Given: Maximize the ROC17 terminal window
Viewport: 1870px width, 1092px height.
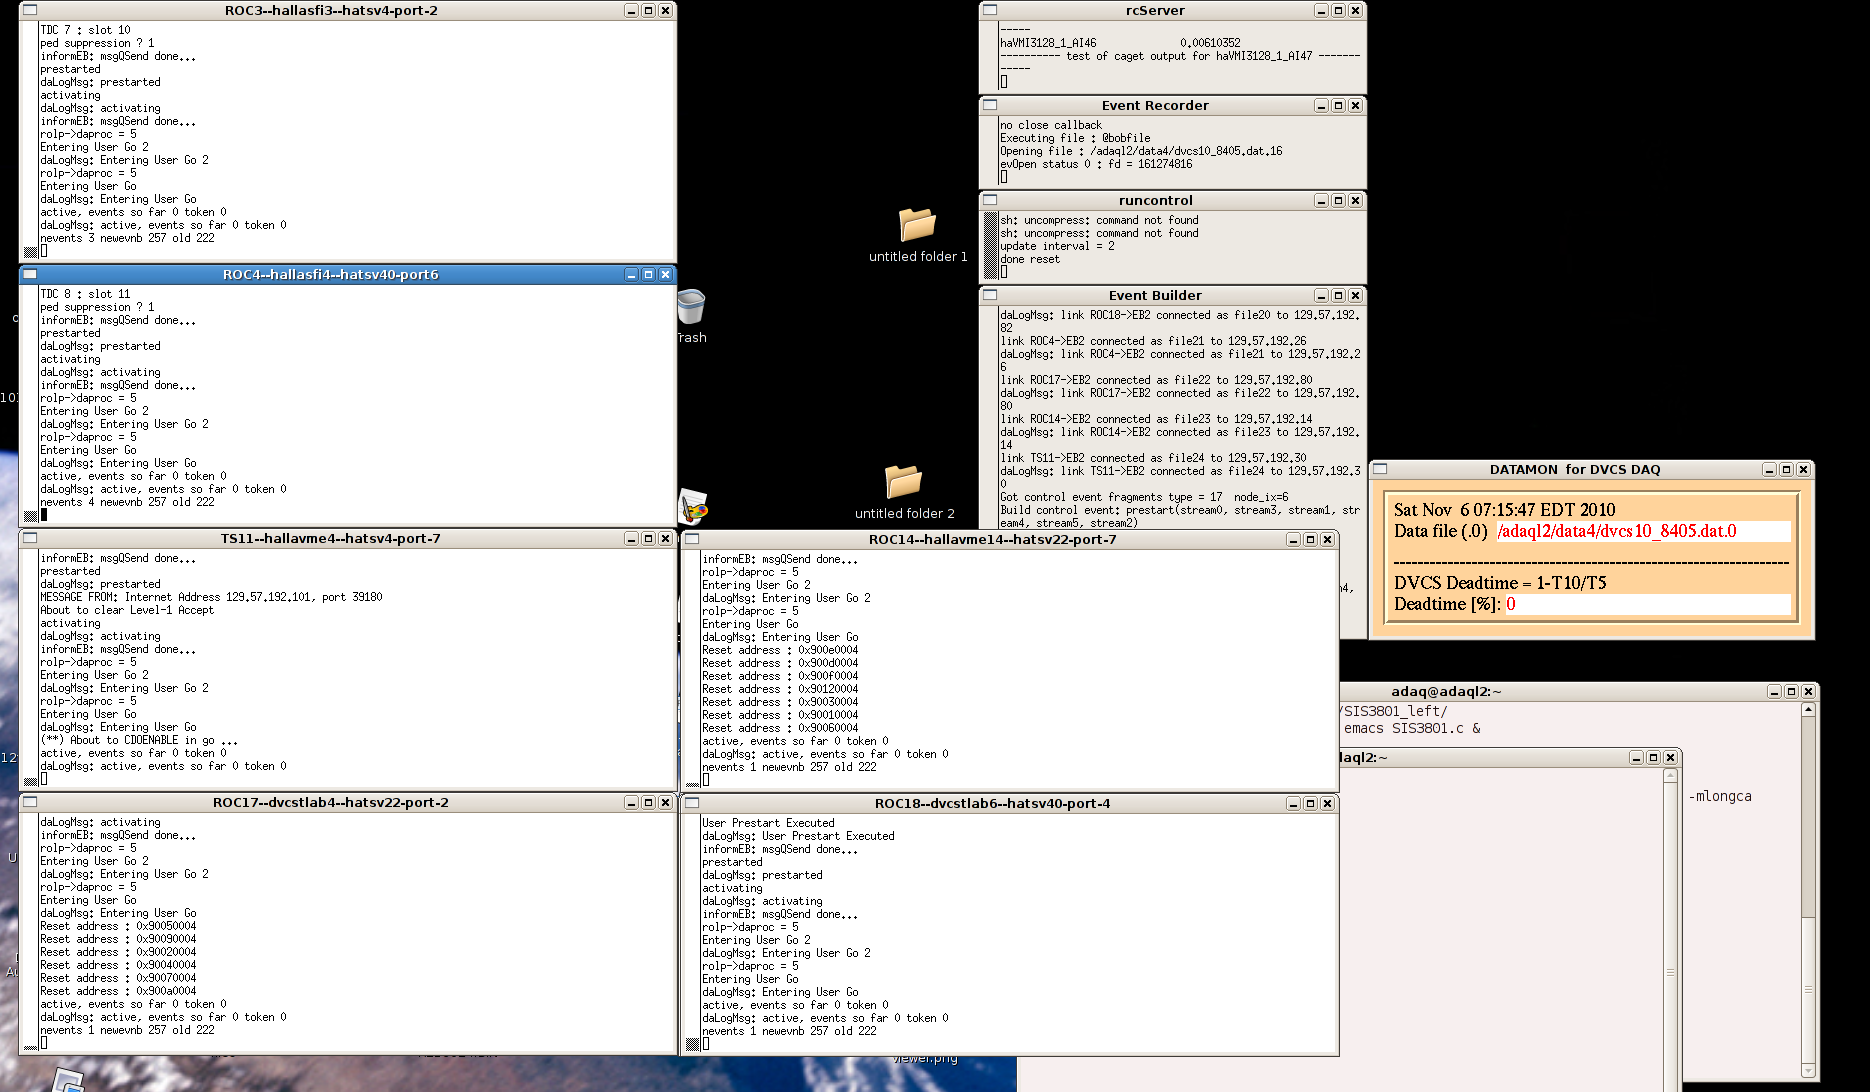Looking at the screenshot, I should [648, 802].
